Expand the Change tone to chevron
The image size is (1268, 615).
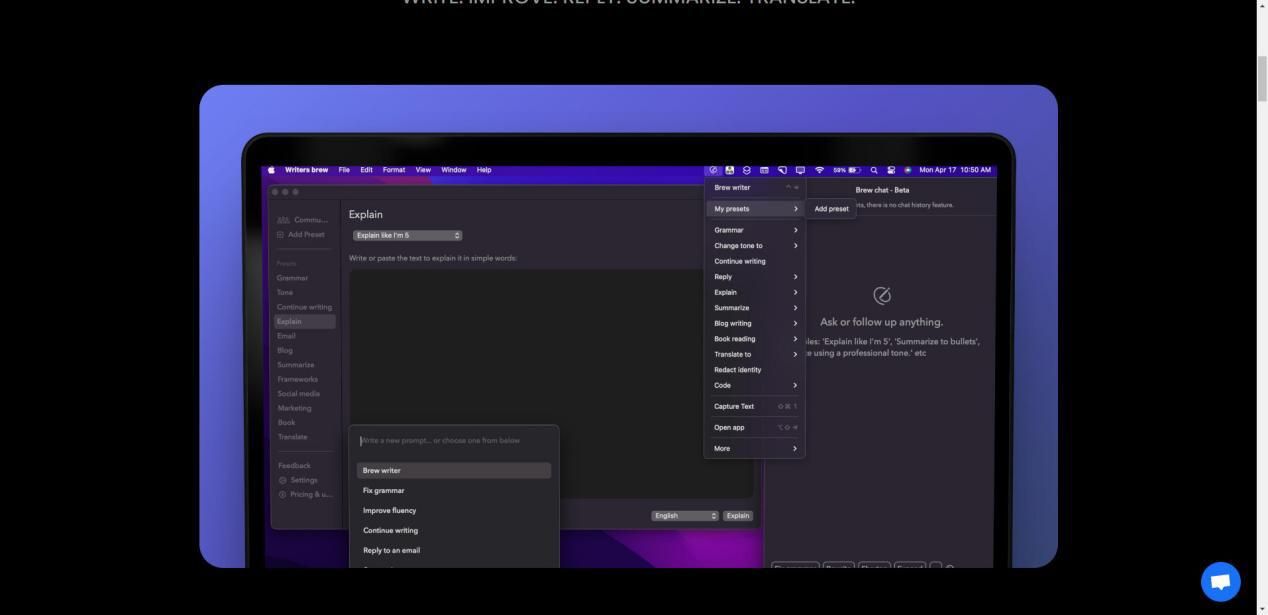tap(796, 246)
